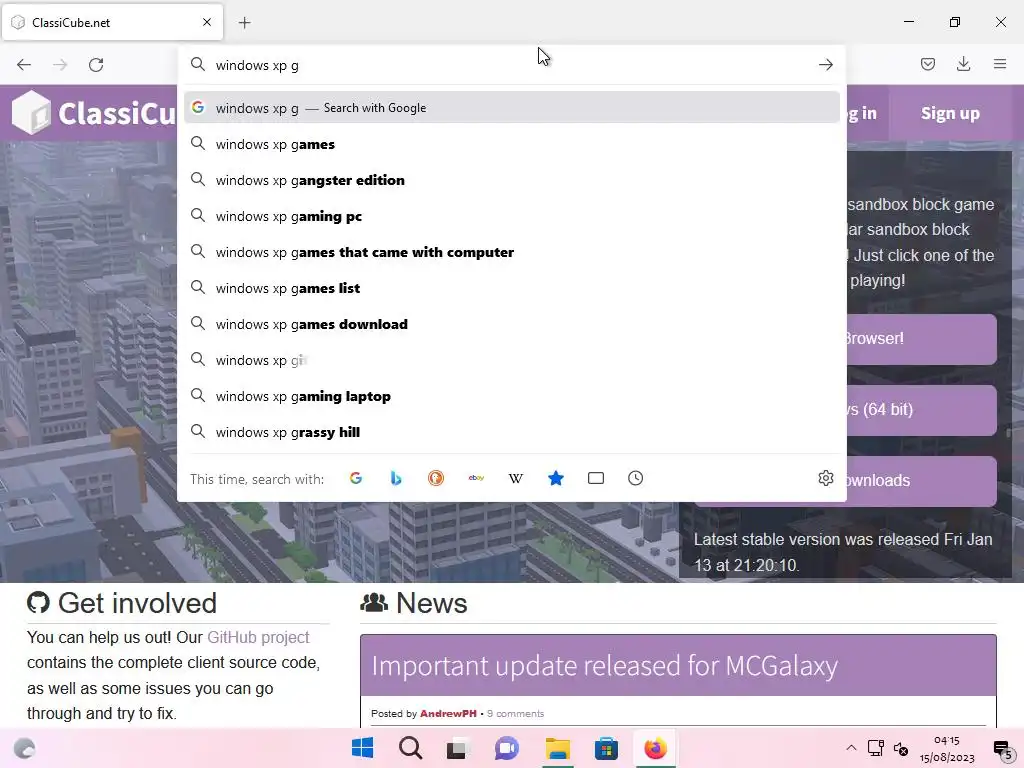Select suggestion 'windows xp grassy hill'
The width and height of the screenshot is (1024, 768).
[x=512, y=432]
